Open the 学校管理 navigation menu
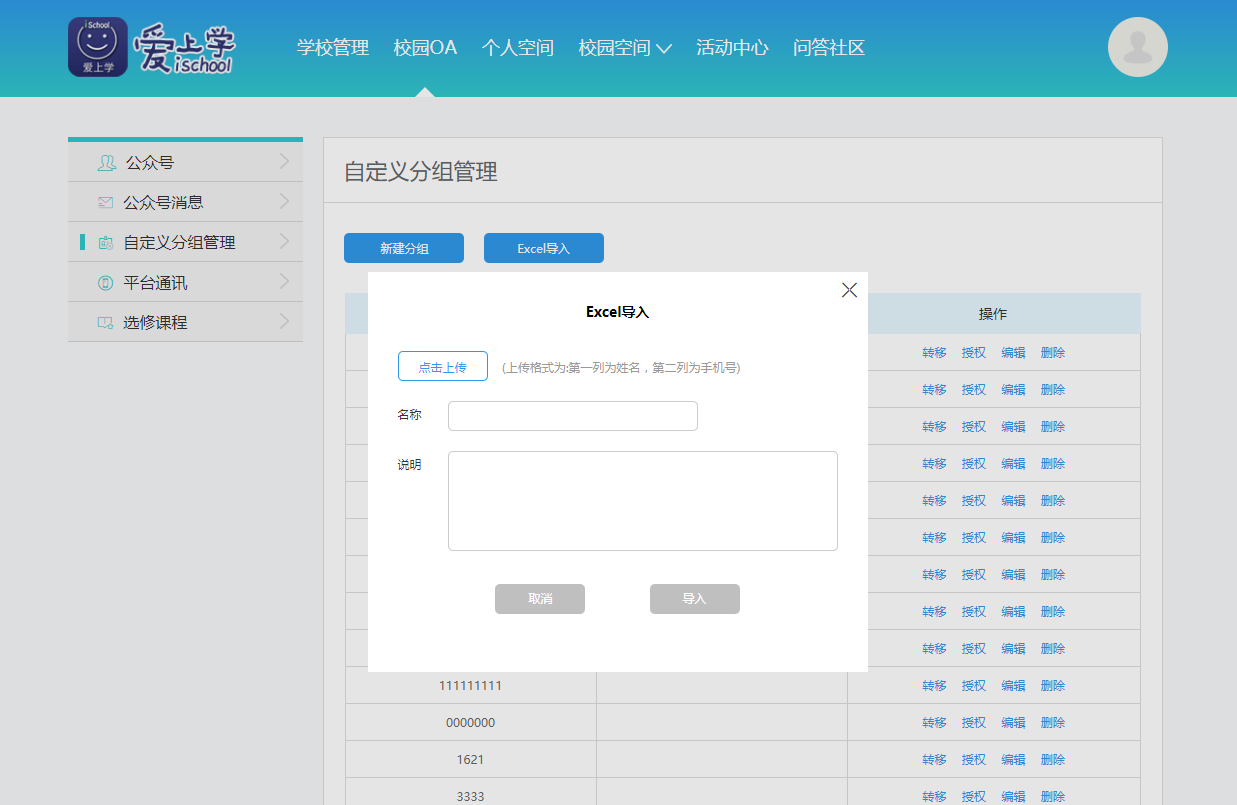 point(332,47)
